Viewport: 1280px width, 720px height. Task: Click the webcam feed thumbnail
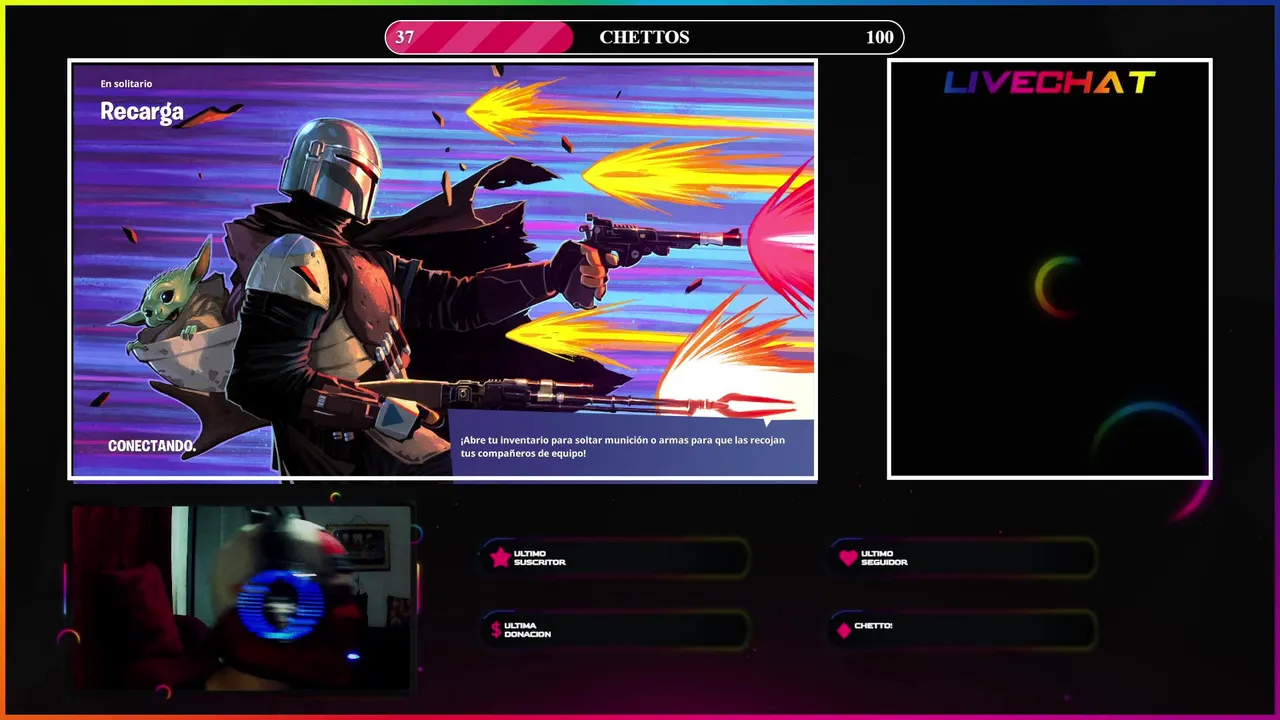coord(241,597)
